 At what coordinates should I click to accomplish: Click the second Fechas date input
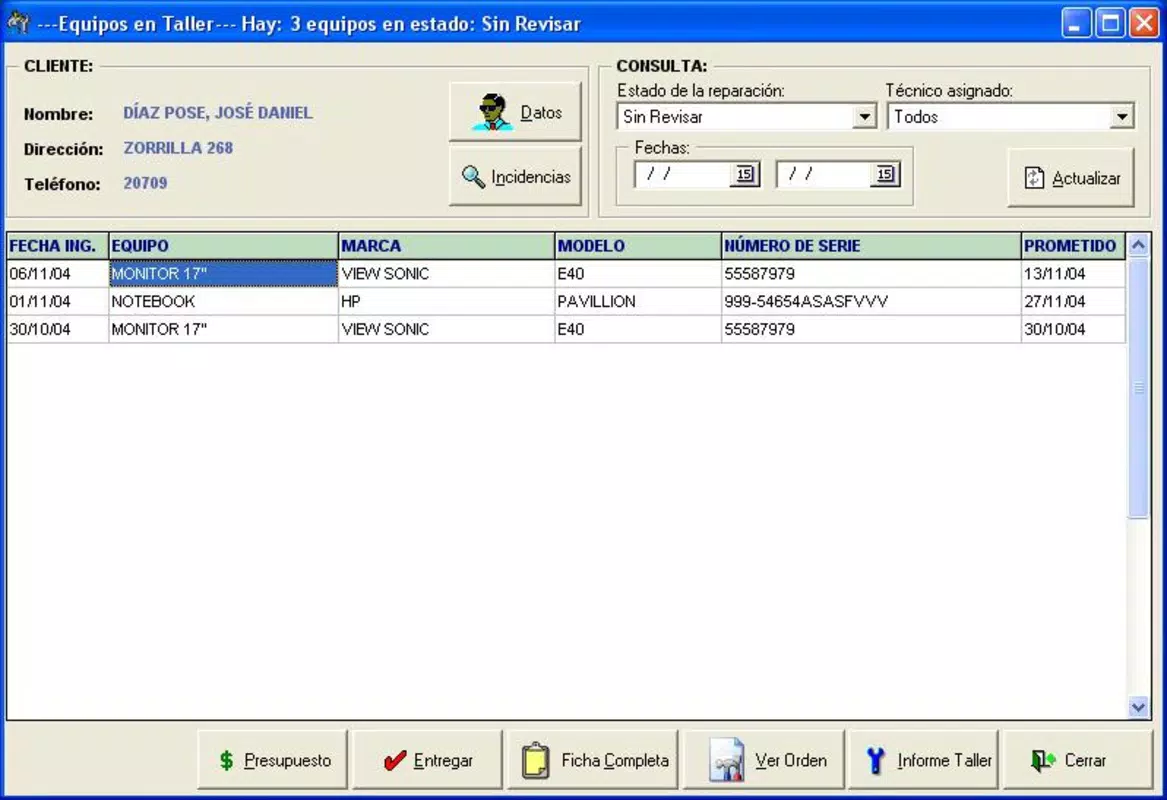(824, 175)
